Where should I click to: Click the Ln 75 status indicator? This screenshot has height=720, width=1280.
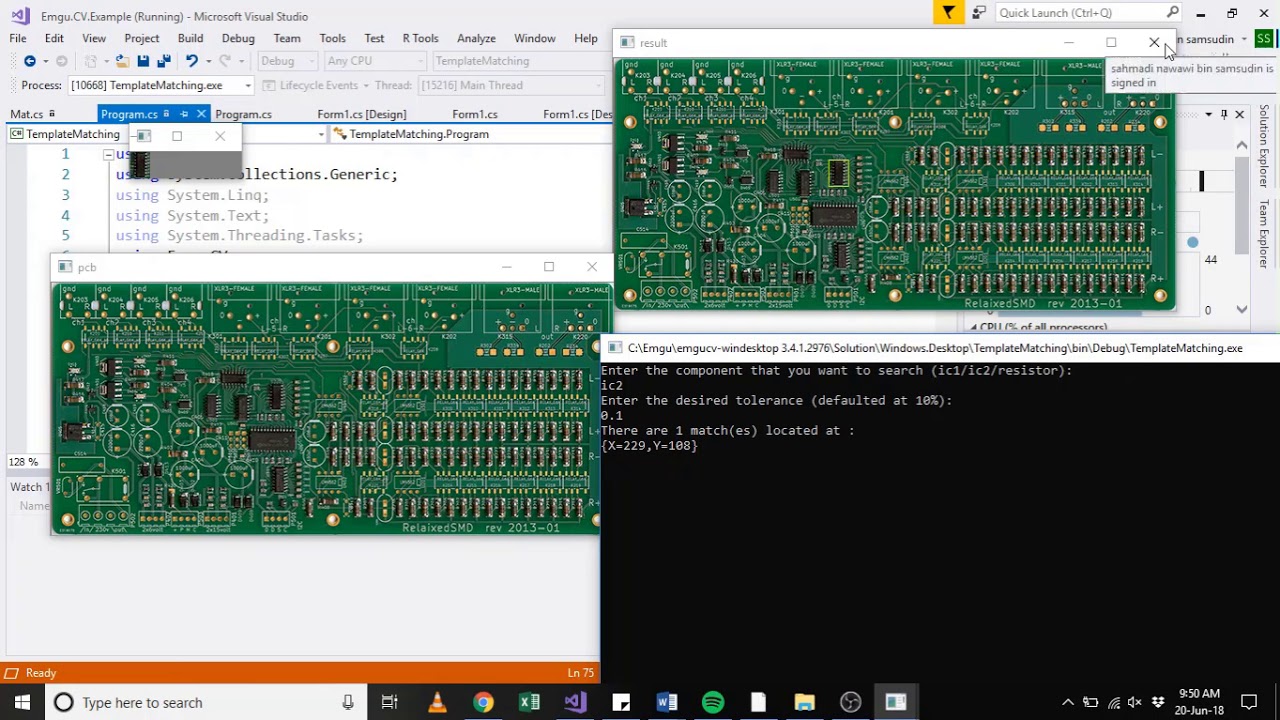pos(581,673)
